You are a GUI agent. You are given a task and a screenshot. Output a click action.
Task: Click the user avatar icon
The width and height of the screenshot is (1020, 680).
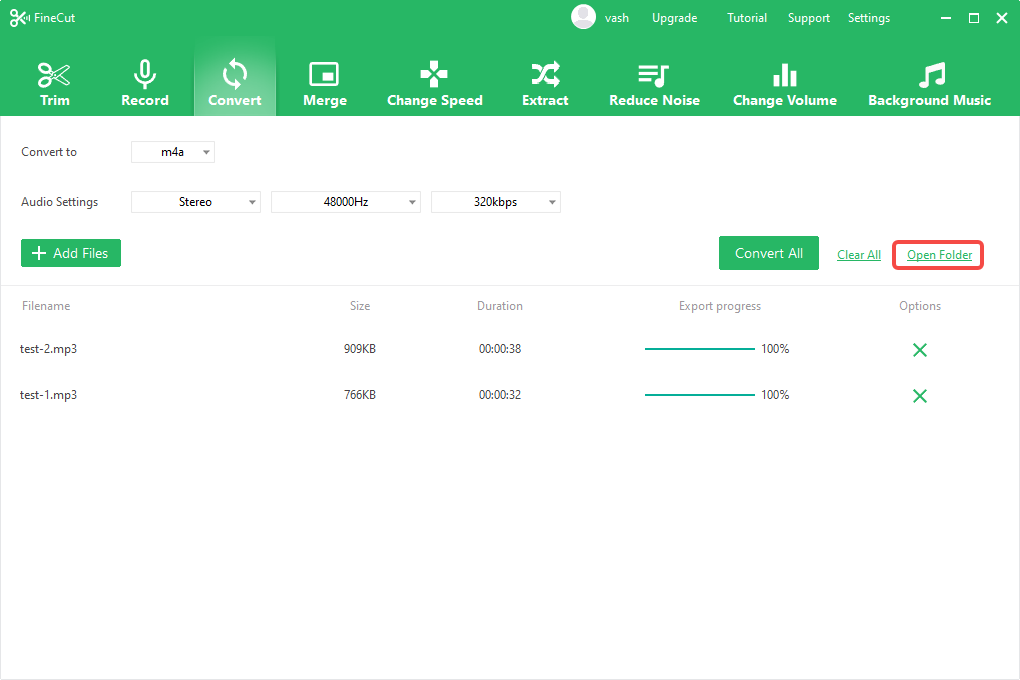click(x=583, y=17)
